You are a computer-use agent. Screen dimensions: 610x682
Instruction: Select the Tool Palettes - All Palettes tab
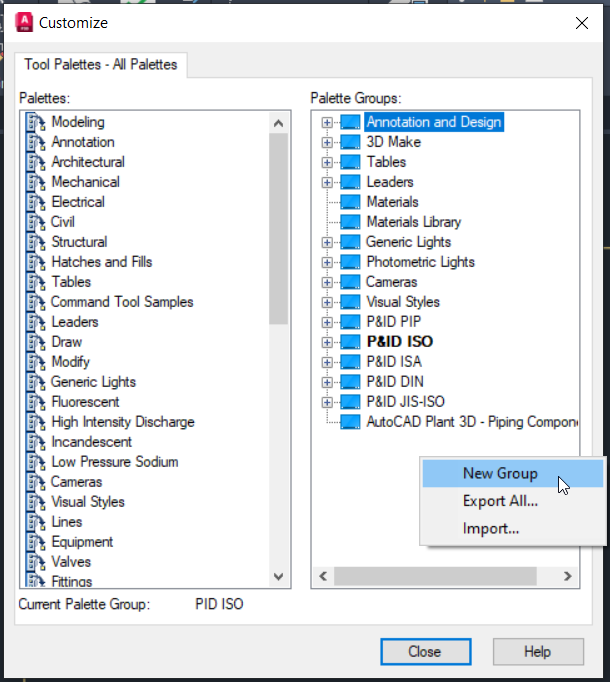coord(101,65)
